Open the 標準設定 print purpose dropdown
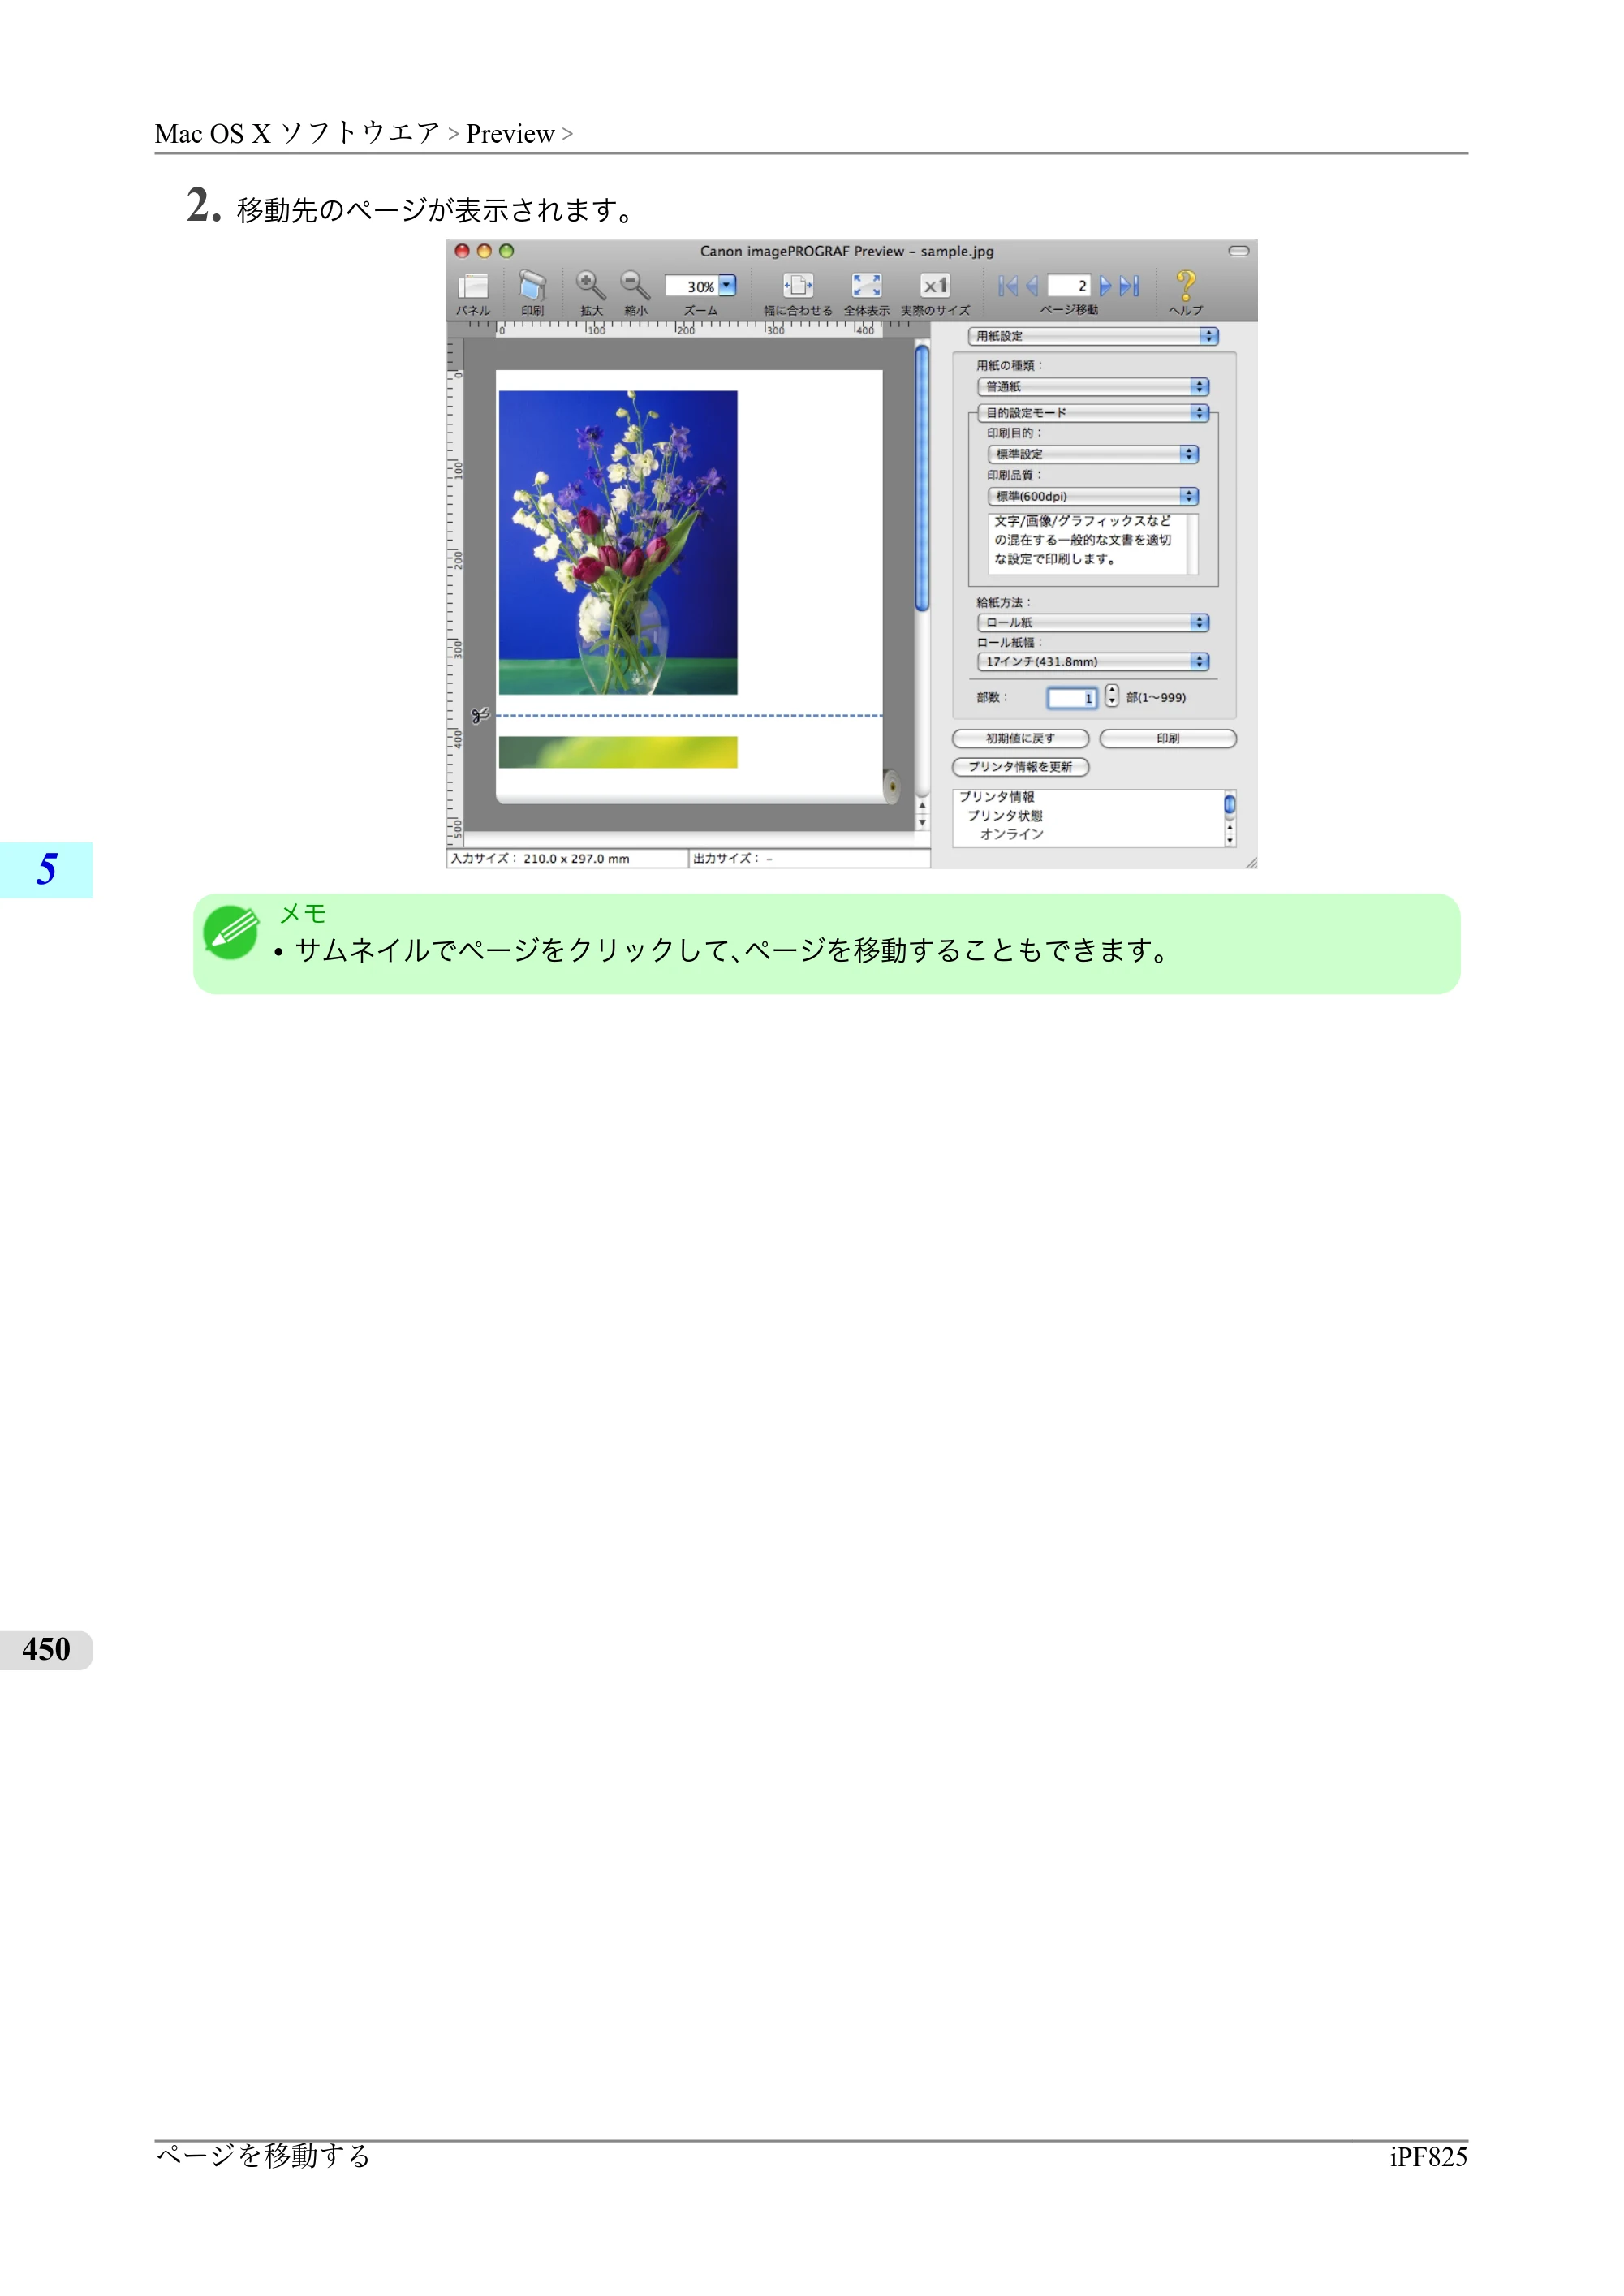 [1093, 454]
